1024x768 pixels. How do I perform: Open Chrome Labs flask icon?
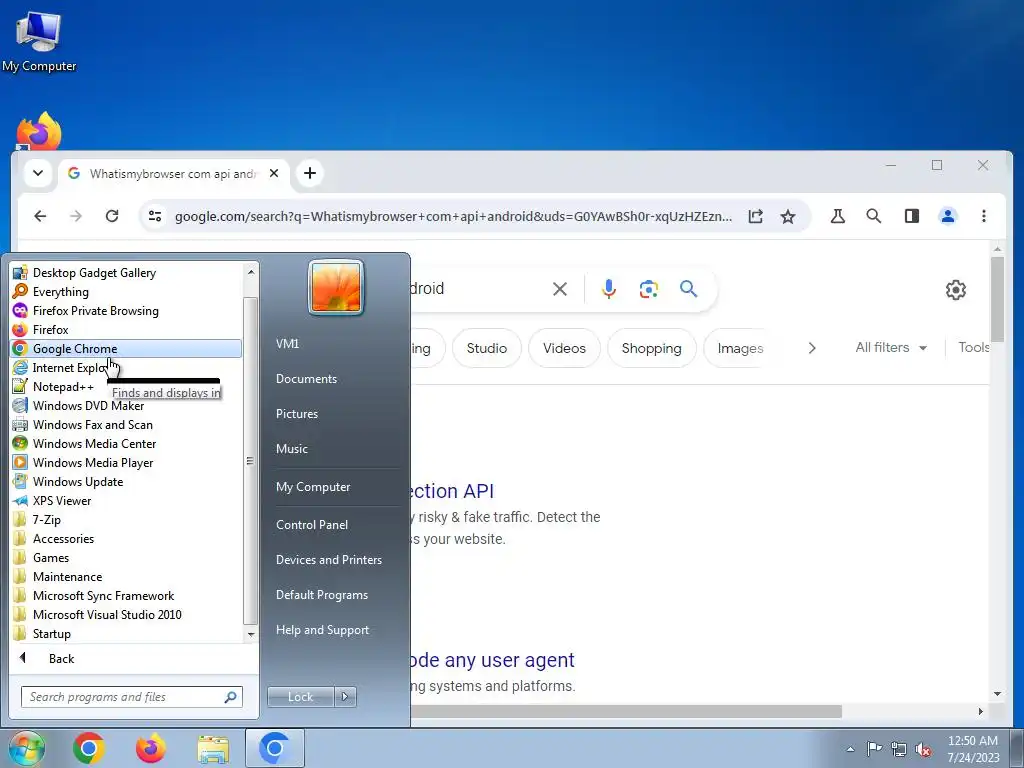tap(838, 216)
